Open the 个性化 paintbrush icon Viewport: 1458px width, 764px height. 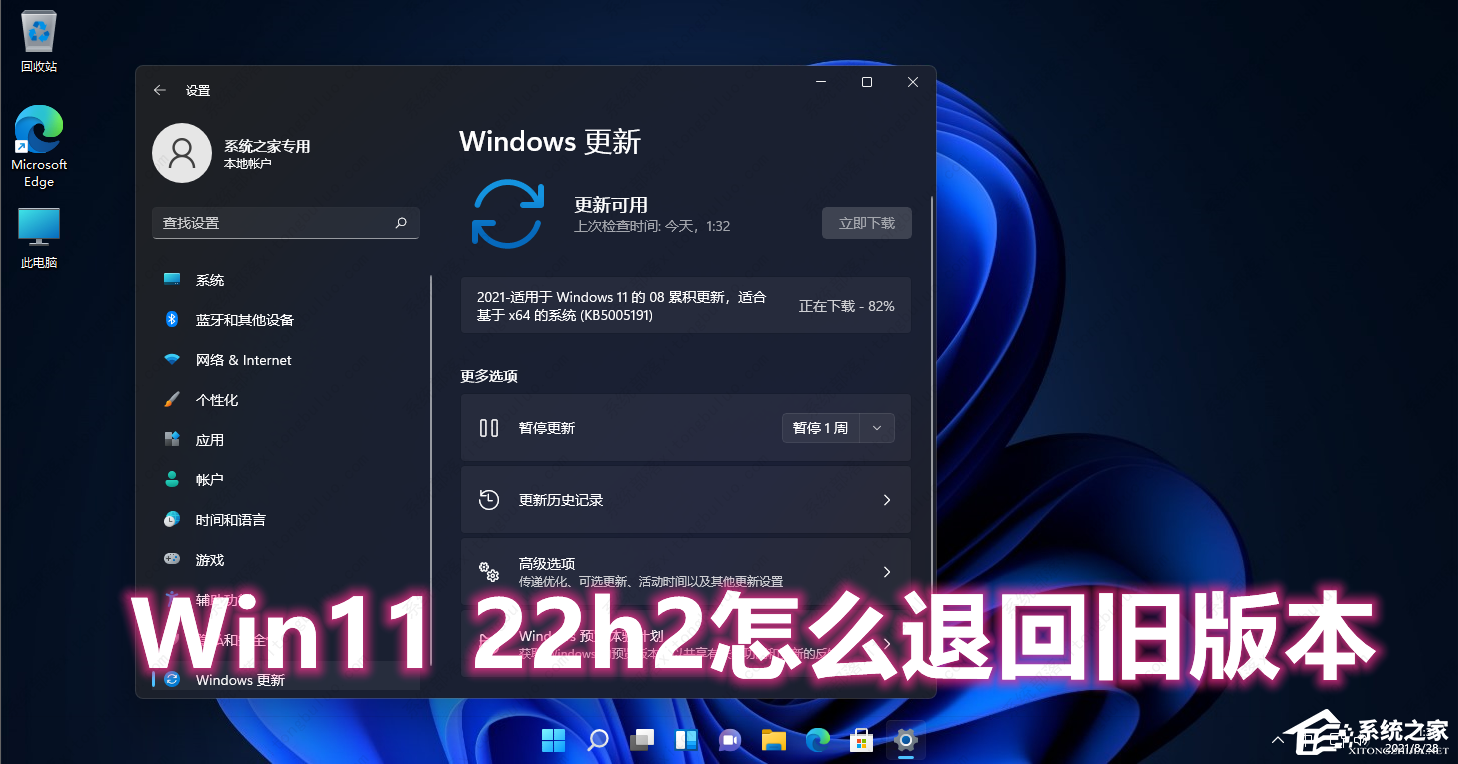pyautogui.click(x=172, y=400)
